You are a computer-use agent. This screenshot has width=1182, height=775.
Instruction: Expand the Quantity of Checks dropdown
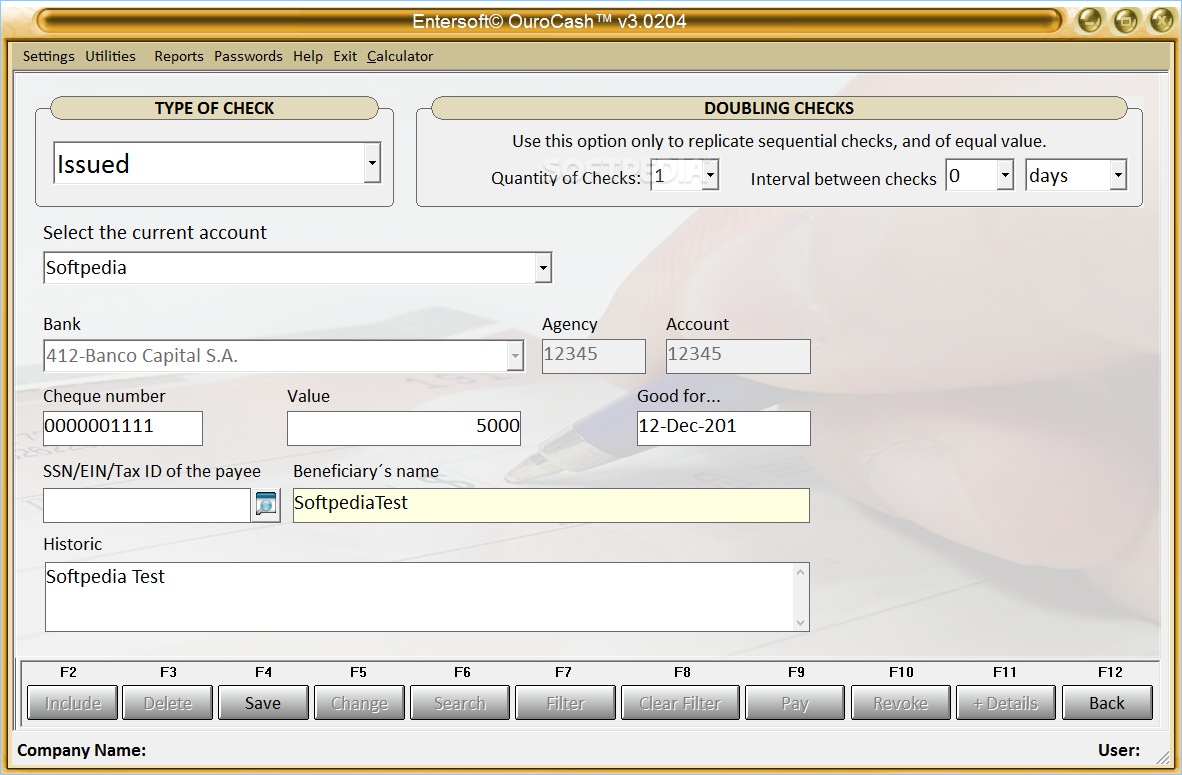pos(710,175)
